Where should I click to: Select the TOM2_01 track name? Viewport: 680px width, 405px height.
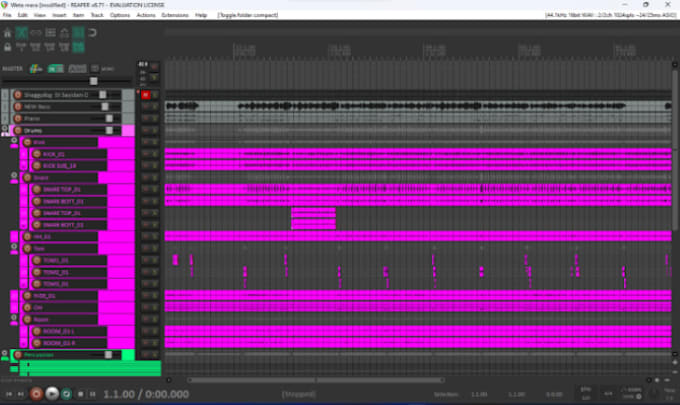(56, 272)
